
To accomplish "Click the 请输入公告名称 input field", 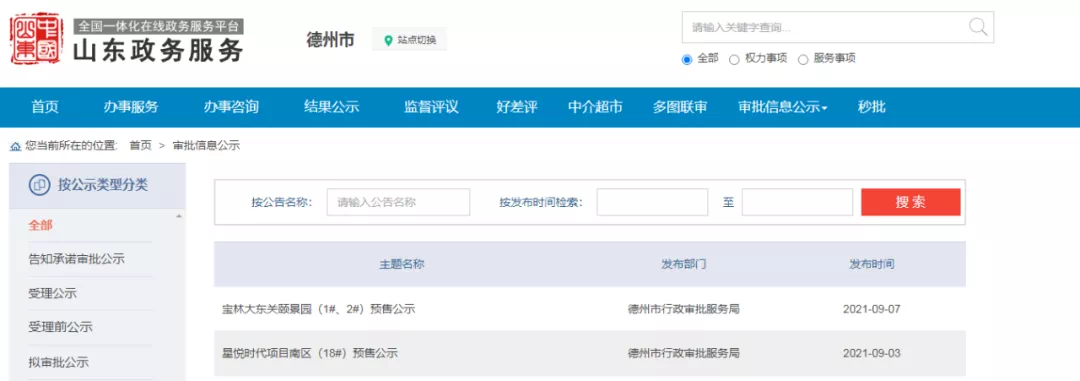I will pos(398,203).
